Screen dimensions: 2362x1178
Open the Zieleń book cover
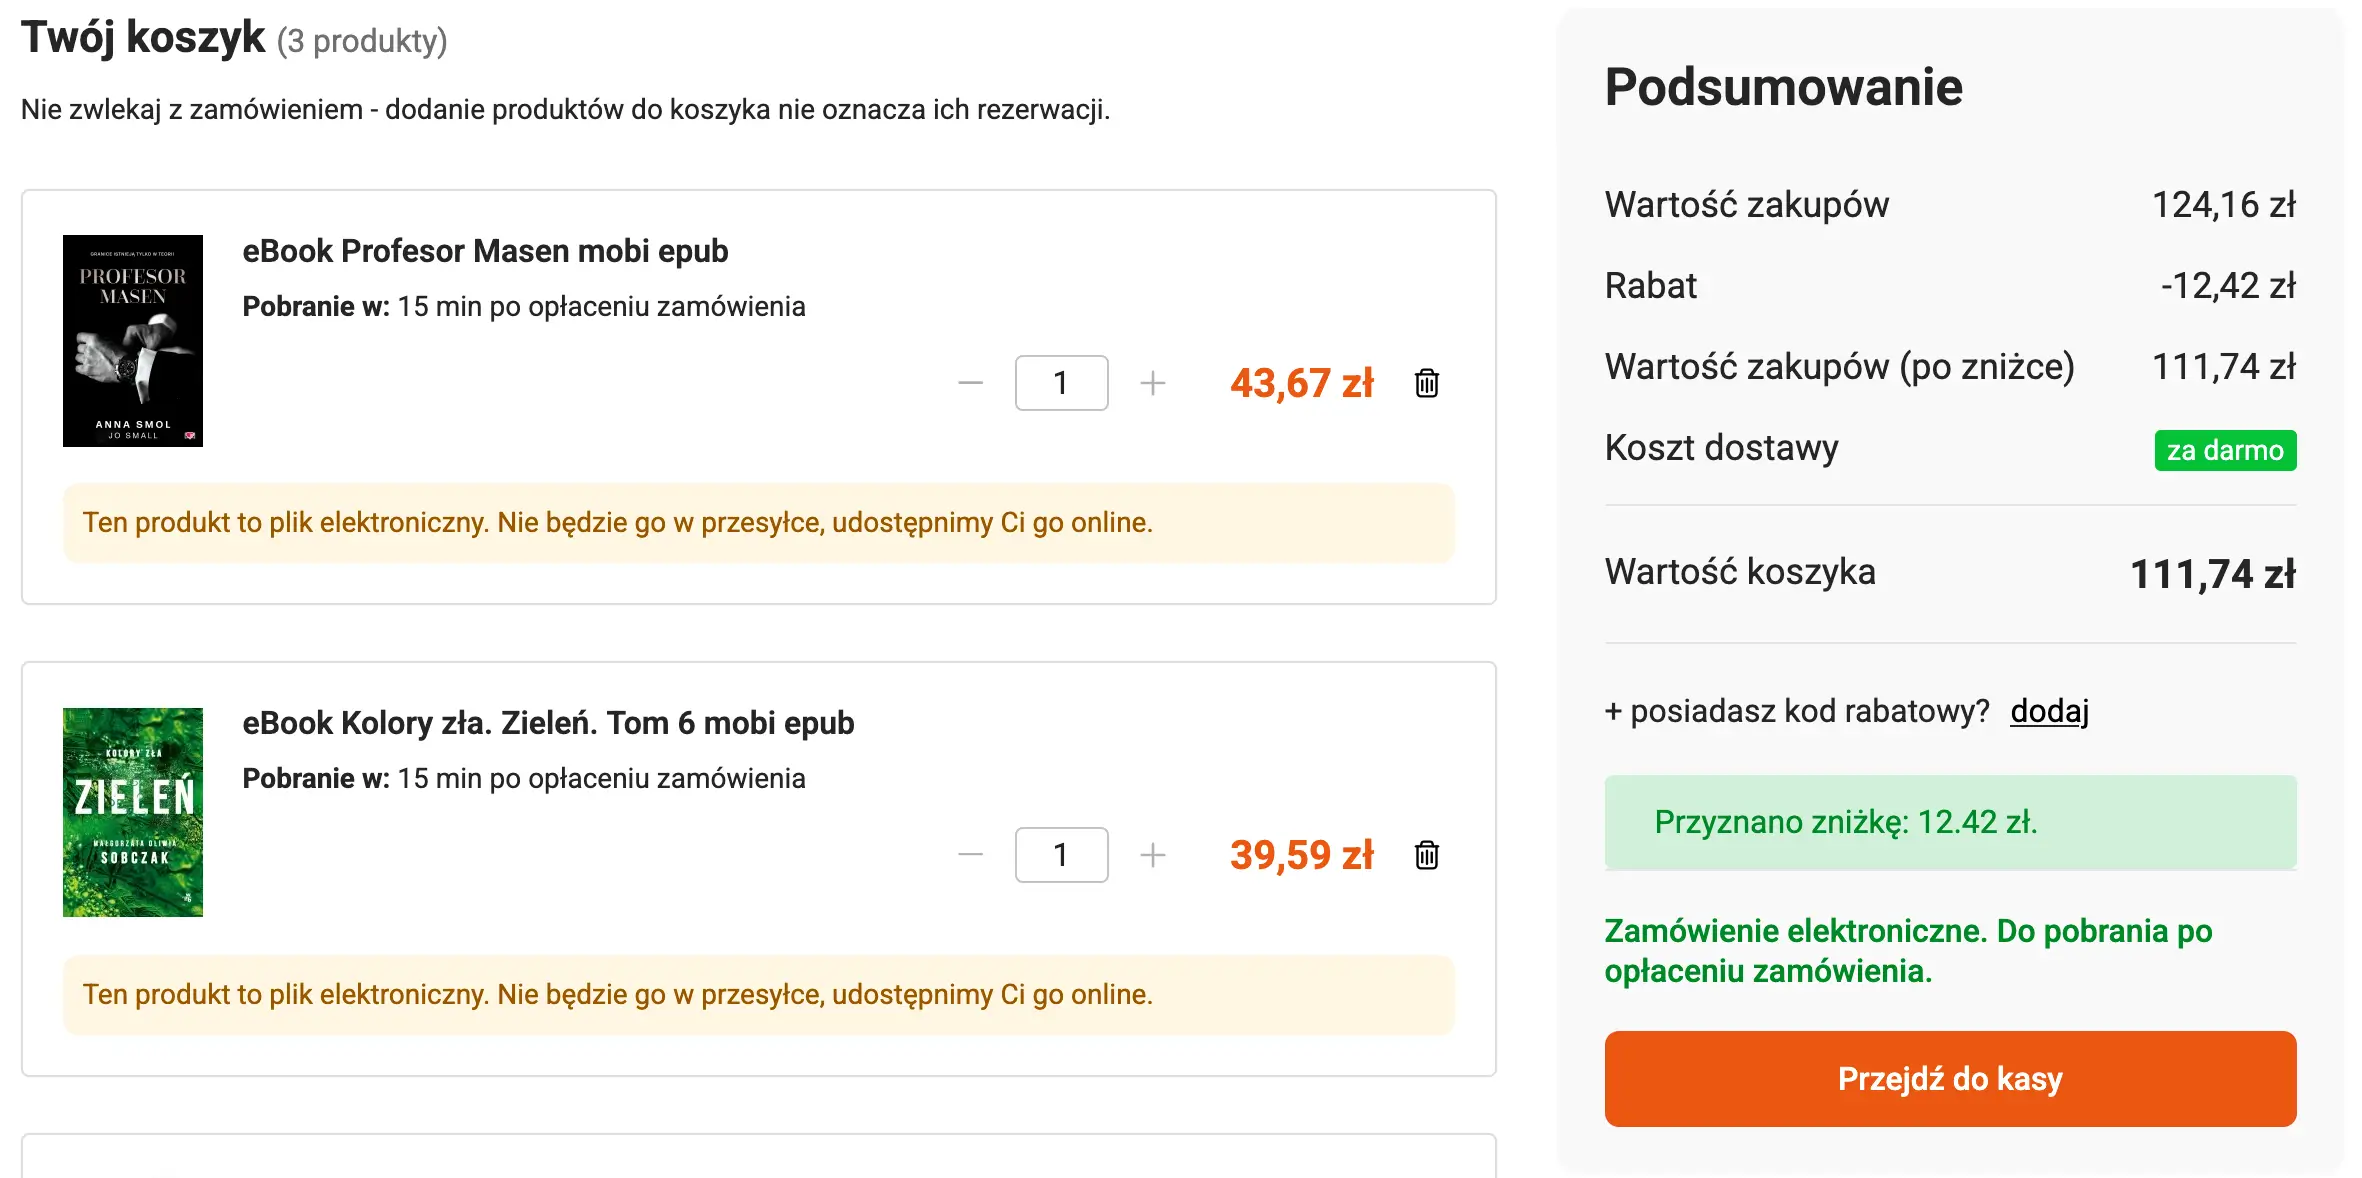click(133, 812)
